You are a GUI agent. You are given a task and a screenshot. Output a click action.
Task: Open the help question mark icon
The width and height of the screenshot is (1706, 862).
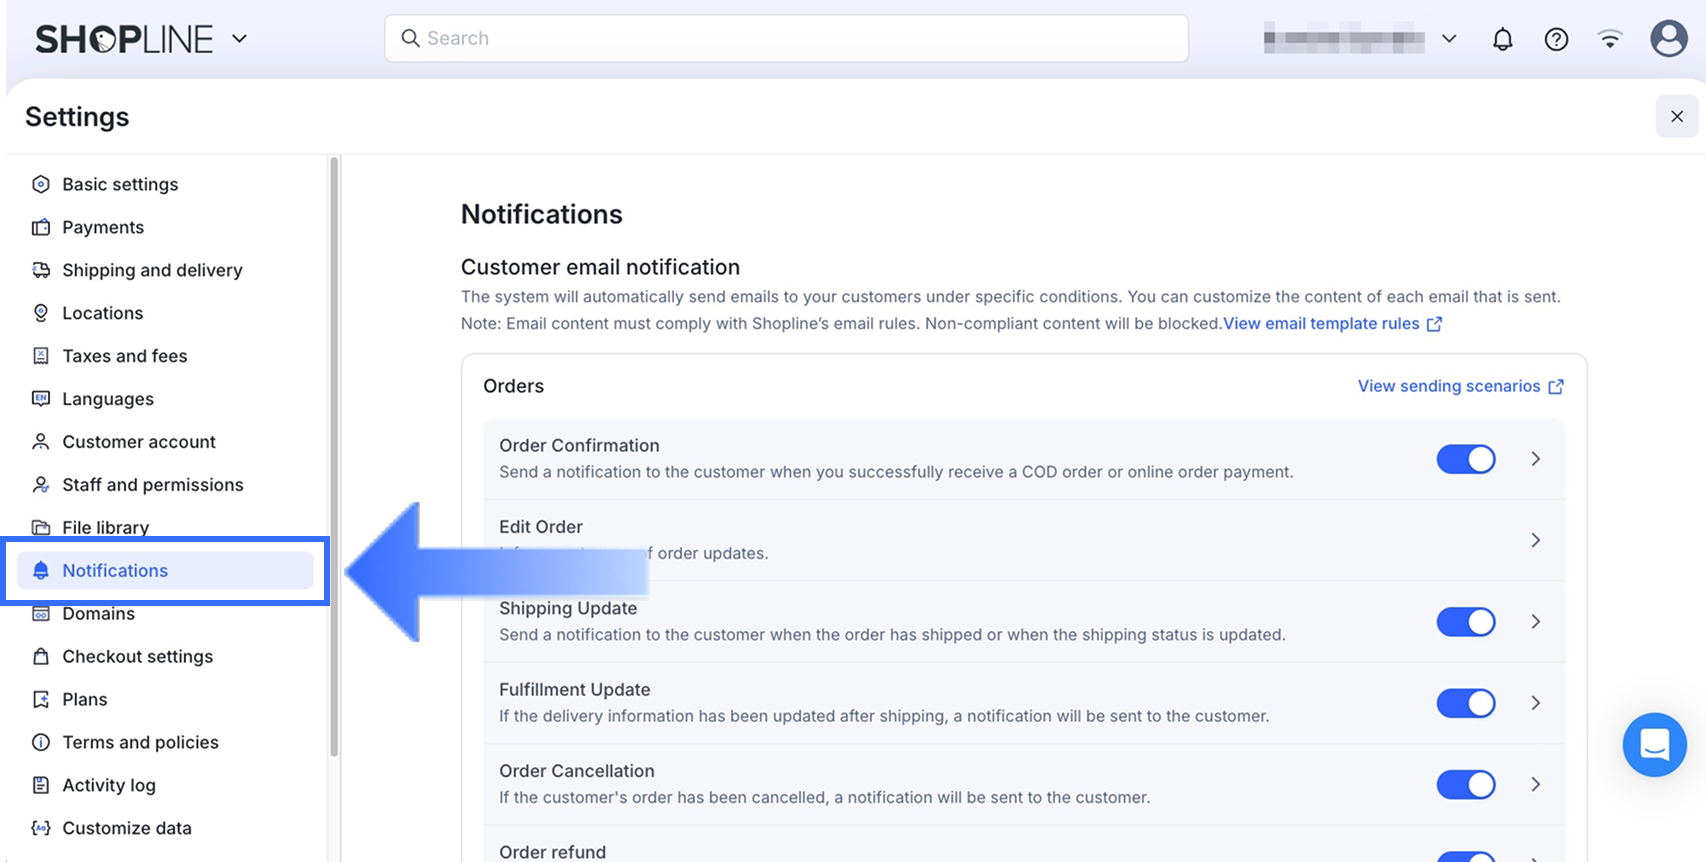(x=1556, y=39)
